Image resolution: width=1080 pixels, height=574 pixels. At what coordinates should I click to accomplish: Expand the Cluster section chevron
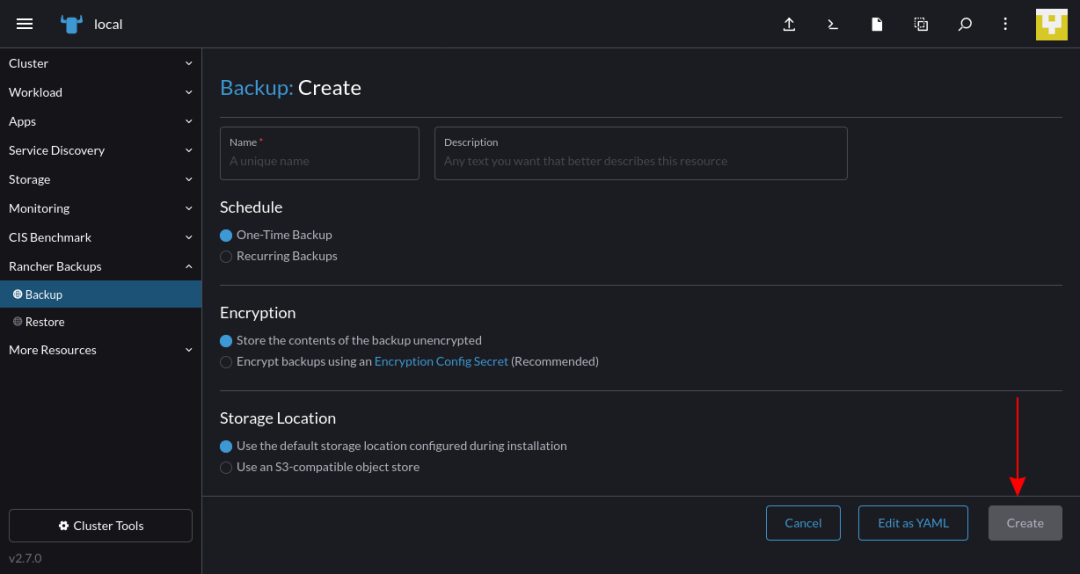pos(189,63)
